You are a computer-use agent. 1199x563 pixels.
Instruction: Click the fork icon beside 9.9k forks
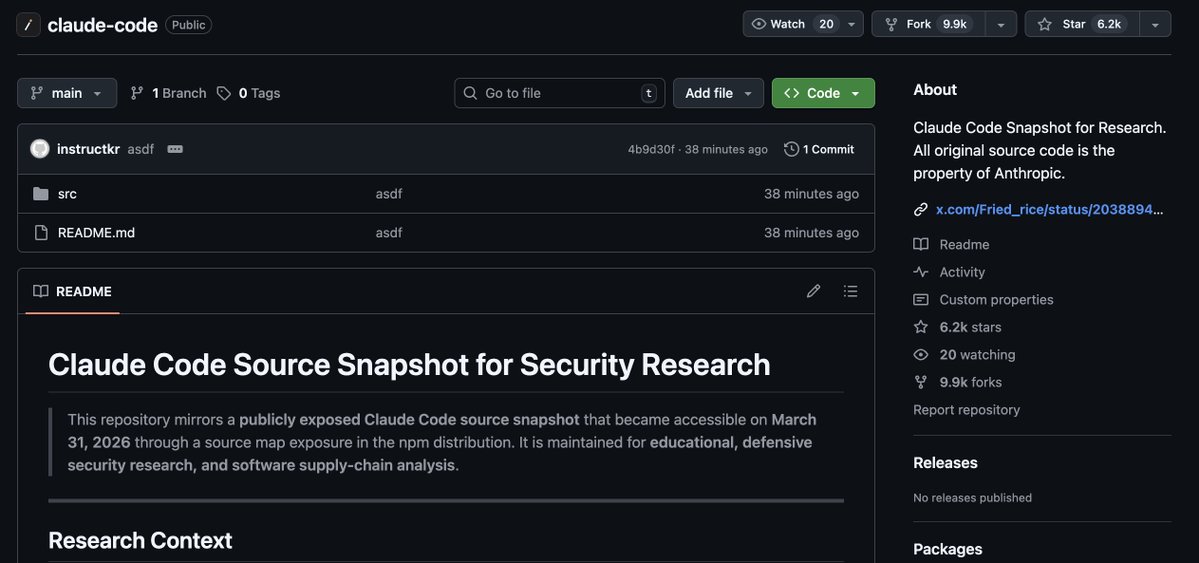(921, 382)
